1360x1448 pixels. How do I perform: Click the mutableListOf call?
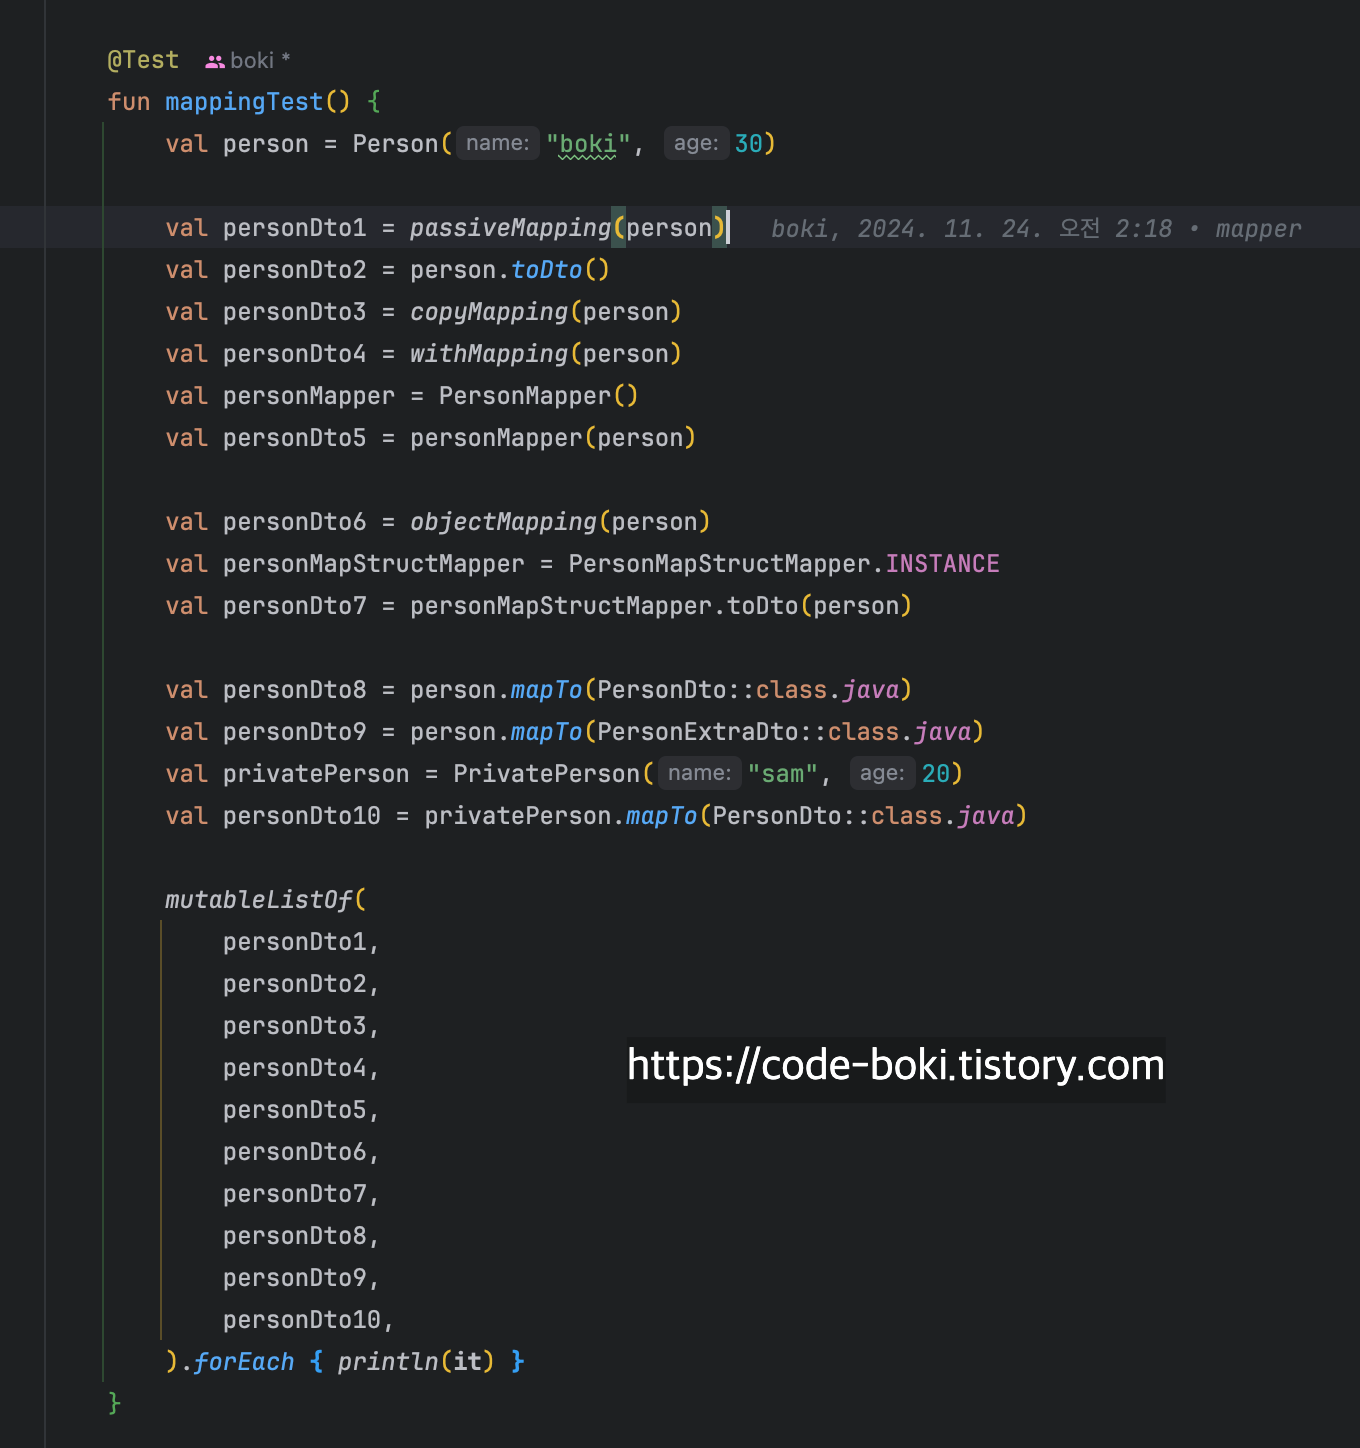point(259,900)
